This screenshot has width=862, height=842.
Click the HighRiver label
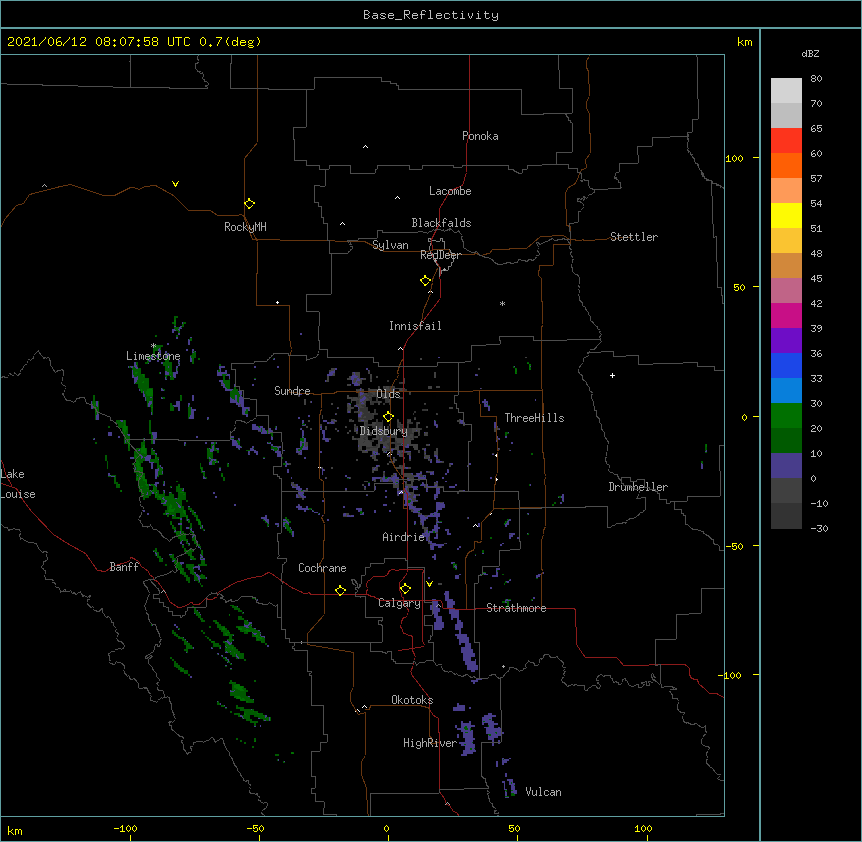(x=430, y=743)
